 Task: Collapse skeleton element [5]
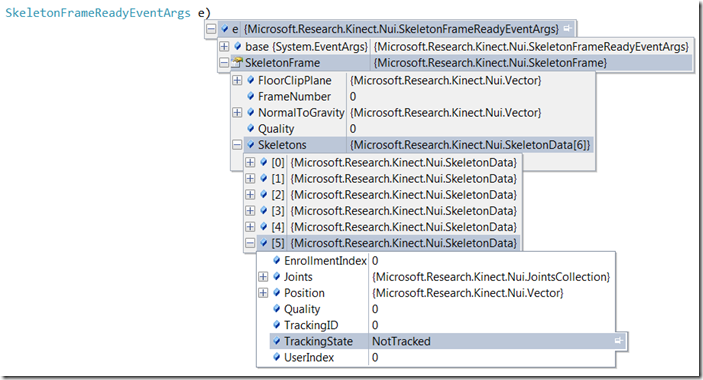click(x=250, y=243)
